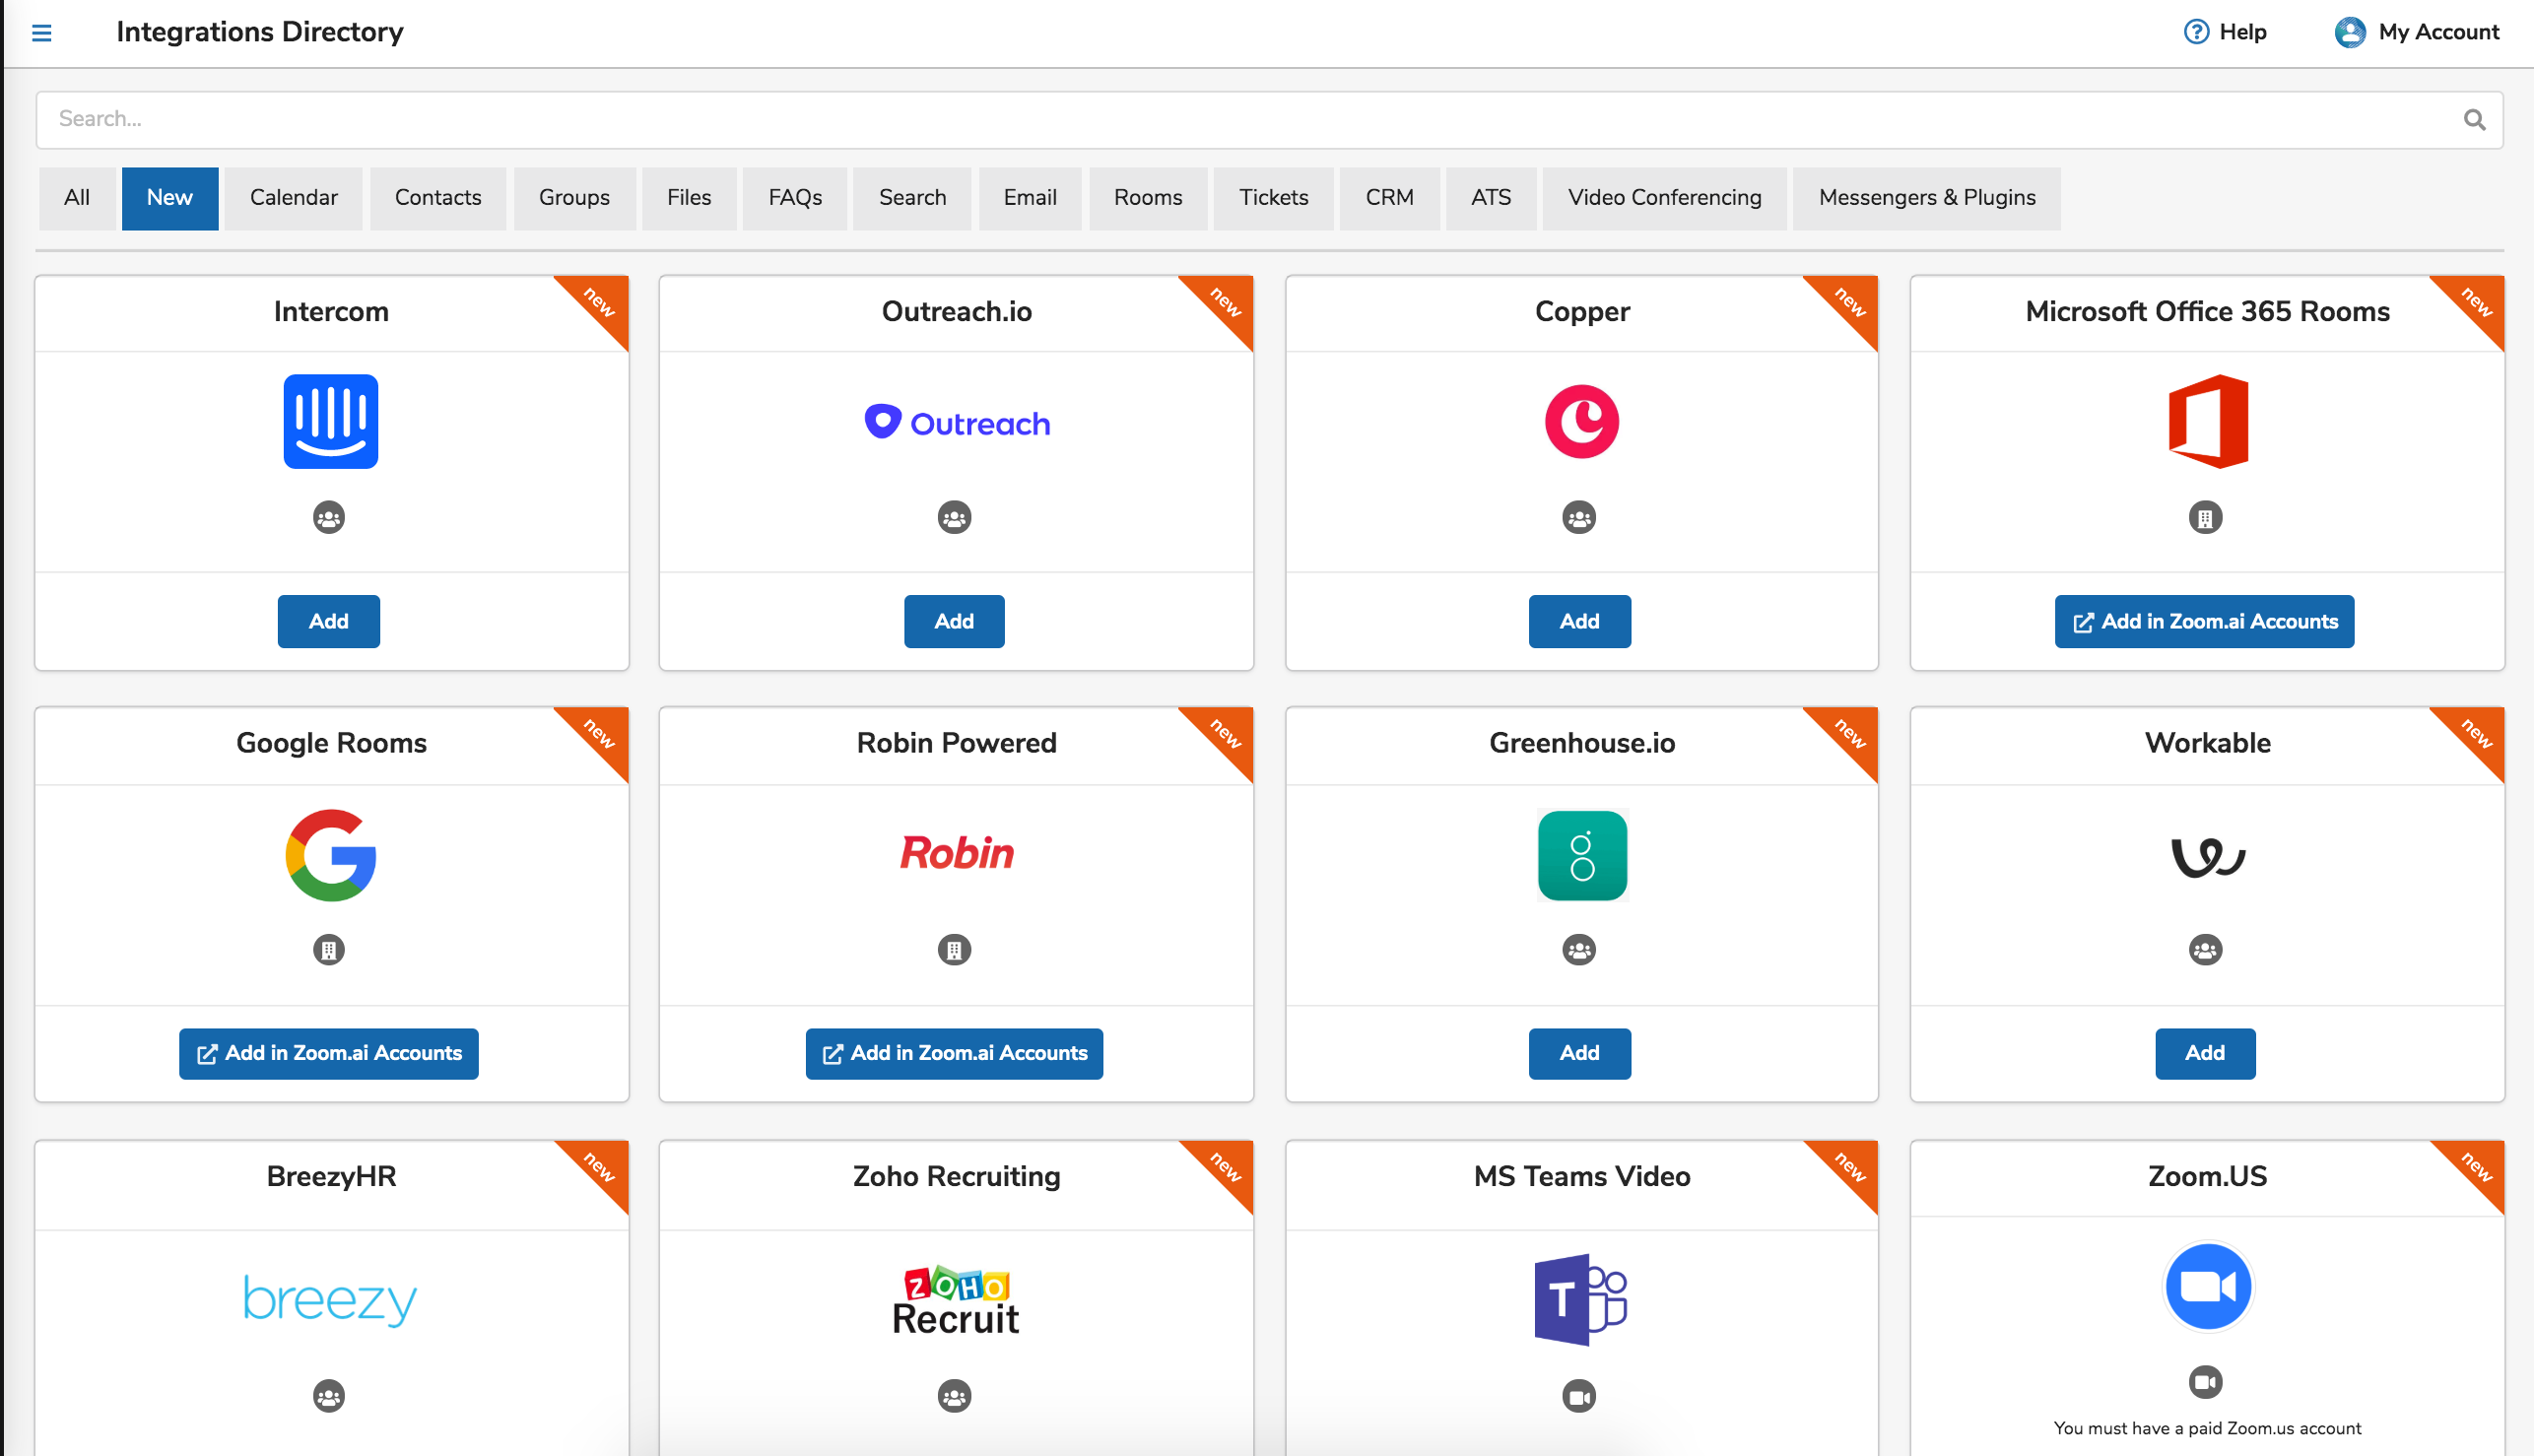Click the Microsoft Office 365 Rooms title
This screenshot has height=1456, width=2534.
[2207, 311]
